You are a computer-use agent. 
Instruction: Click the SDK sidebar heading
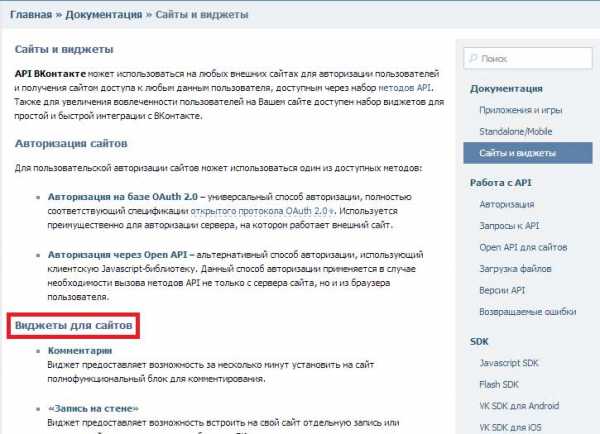[479, 341]
